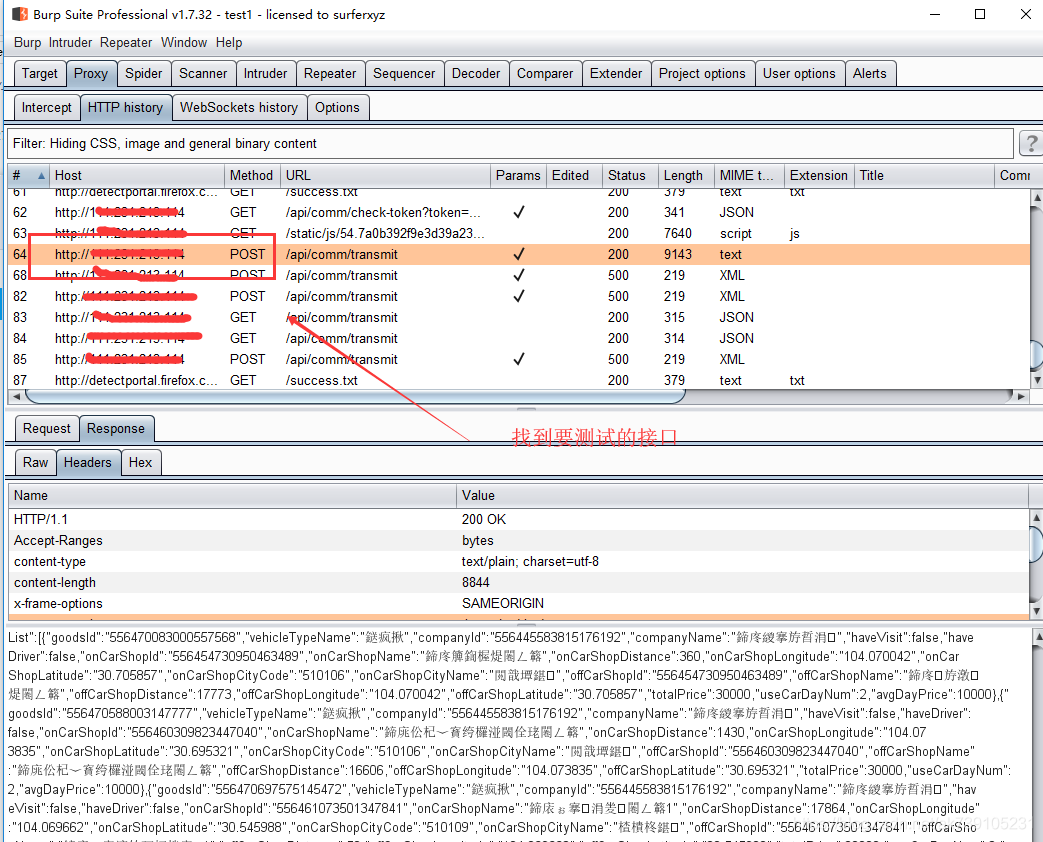The width and height of the screenshot is (1043, 842).
Task: Sort history by URL column
Action: click(385, 176)
